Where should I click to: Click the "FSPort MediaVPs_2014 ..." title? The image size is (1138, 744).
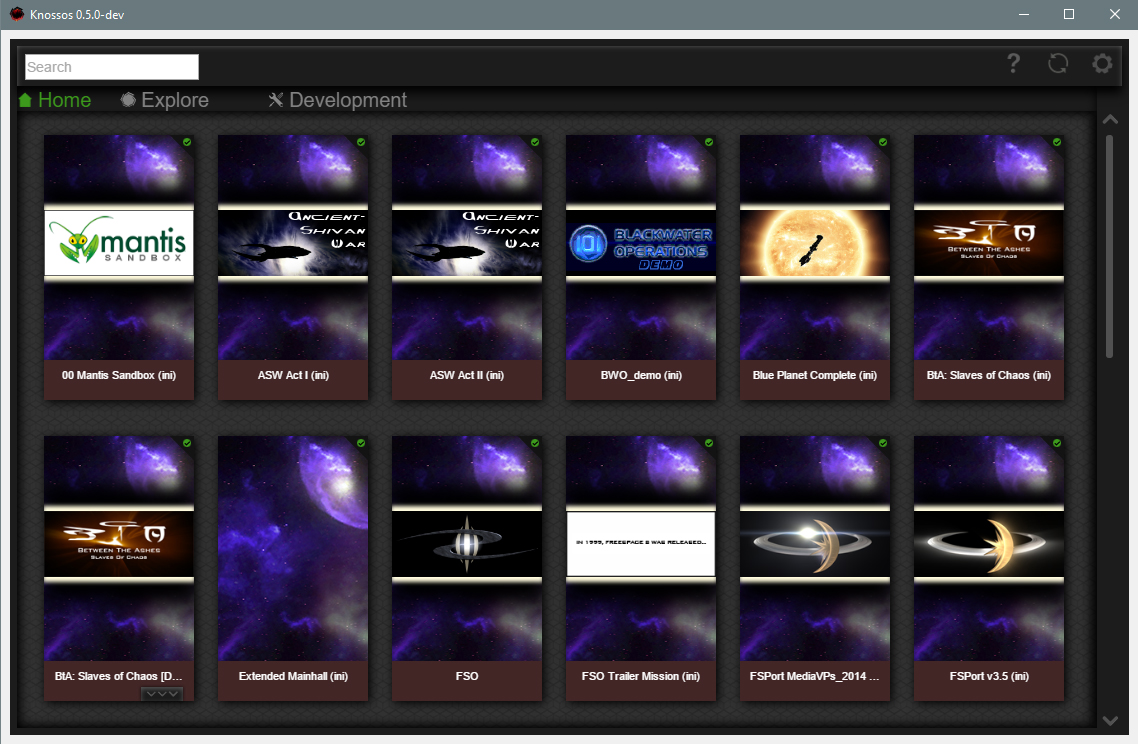tap(815, 676)
